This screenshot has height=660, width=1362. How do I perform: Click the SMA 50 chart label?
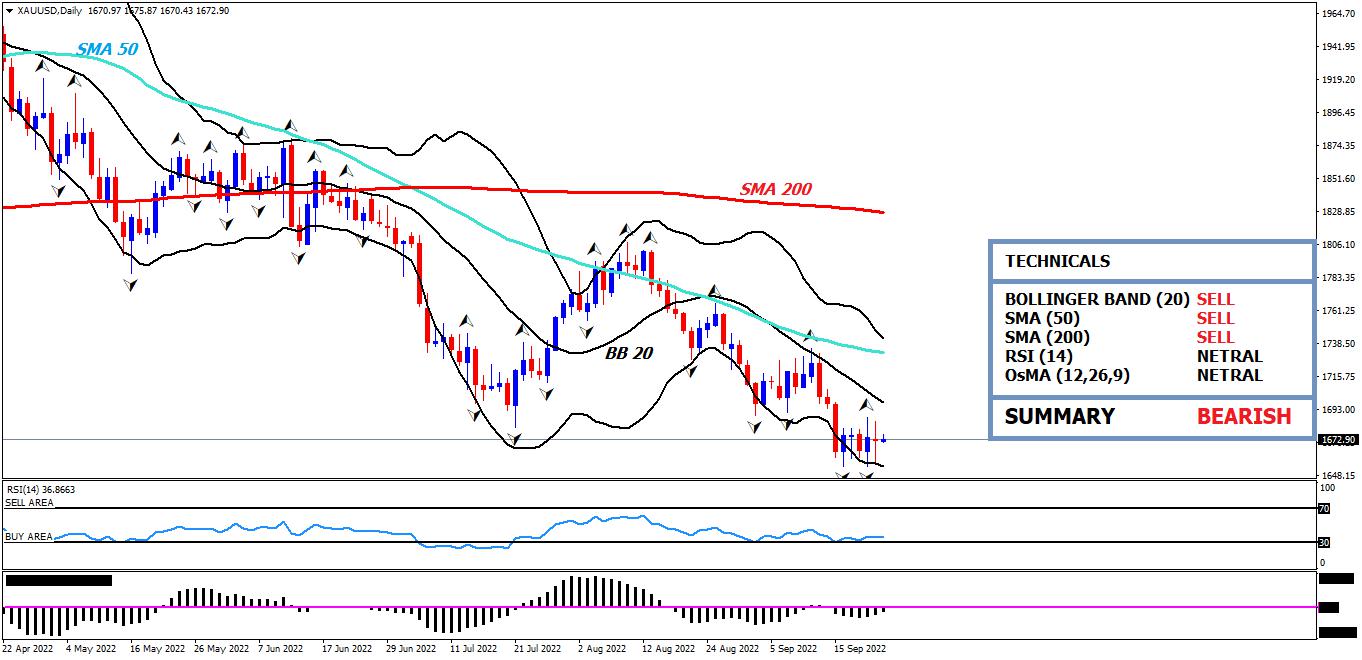(107, 48)
